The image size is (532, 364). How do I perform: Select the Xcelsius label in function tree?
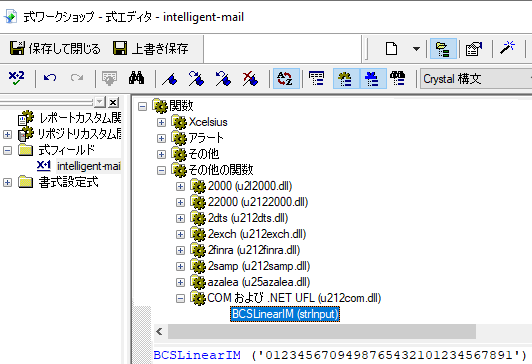pos(208,122)
